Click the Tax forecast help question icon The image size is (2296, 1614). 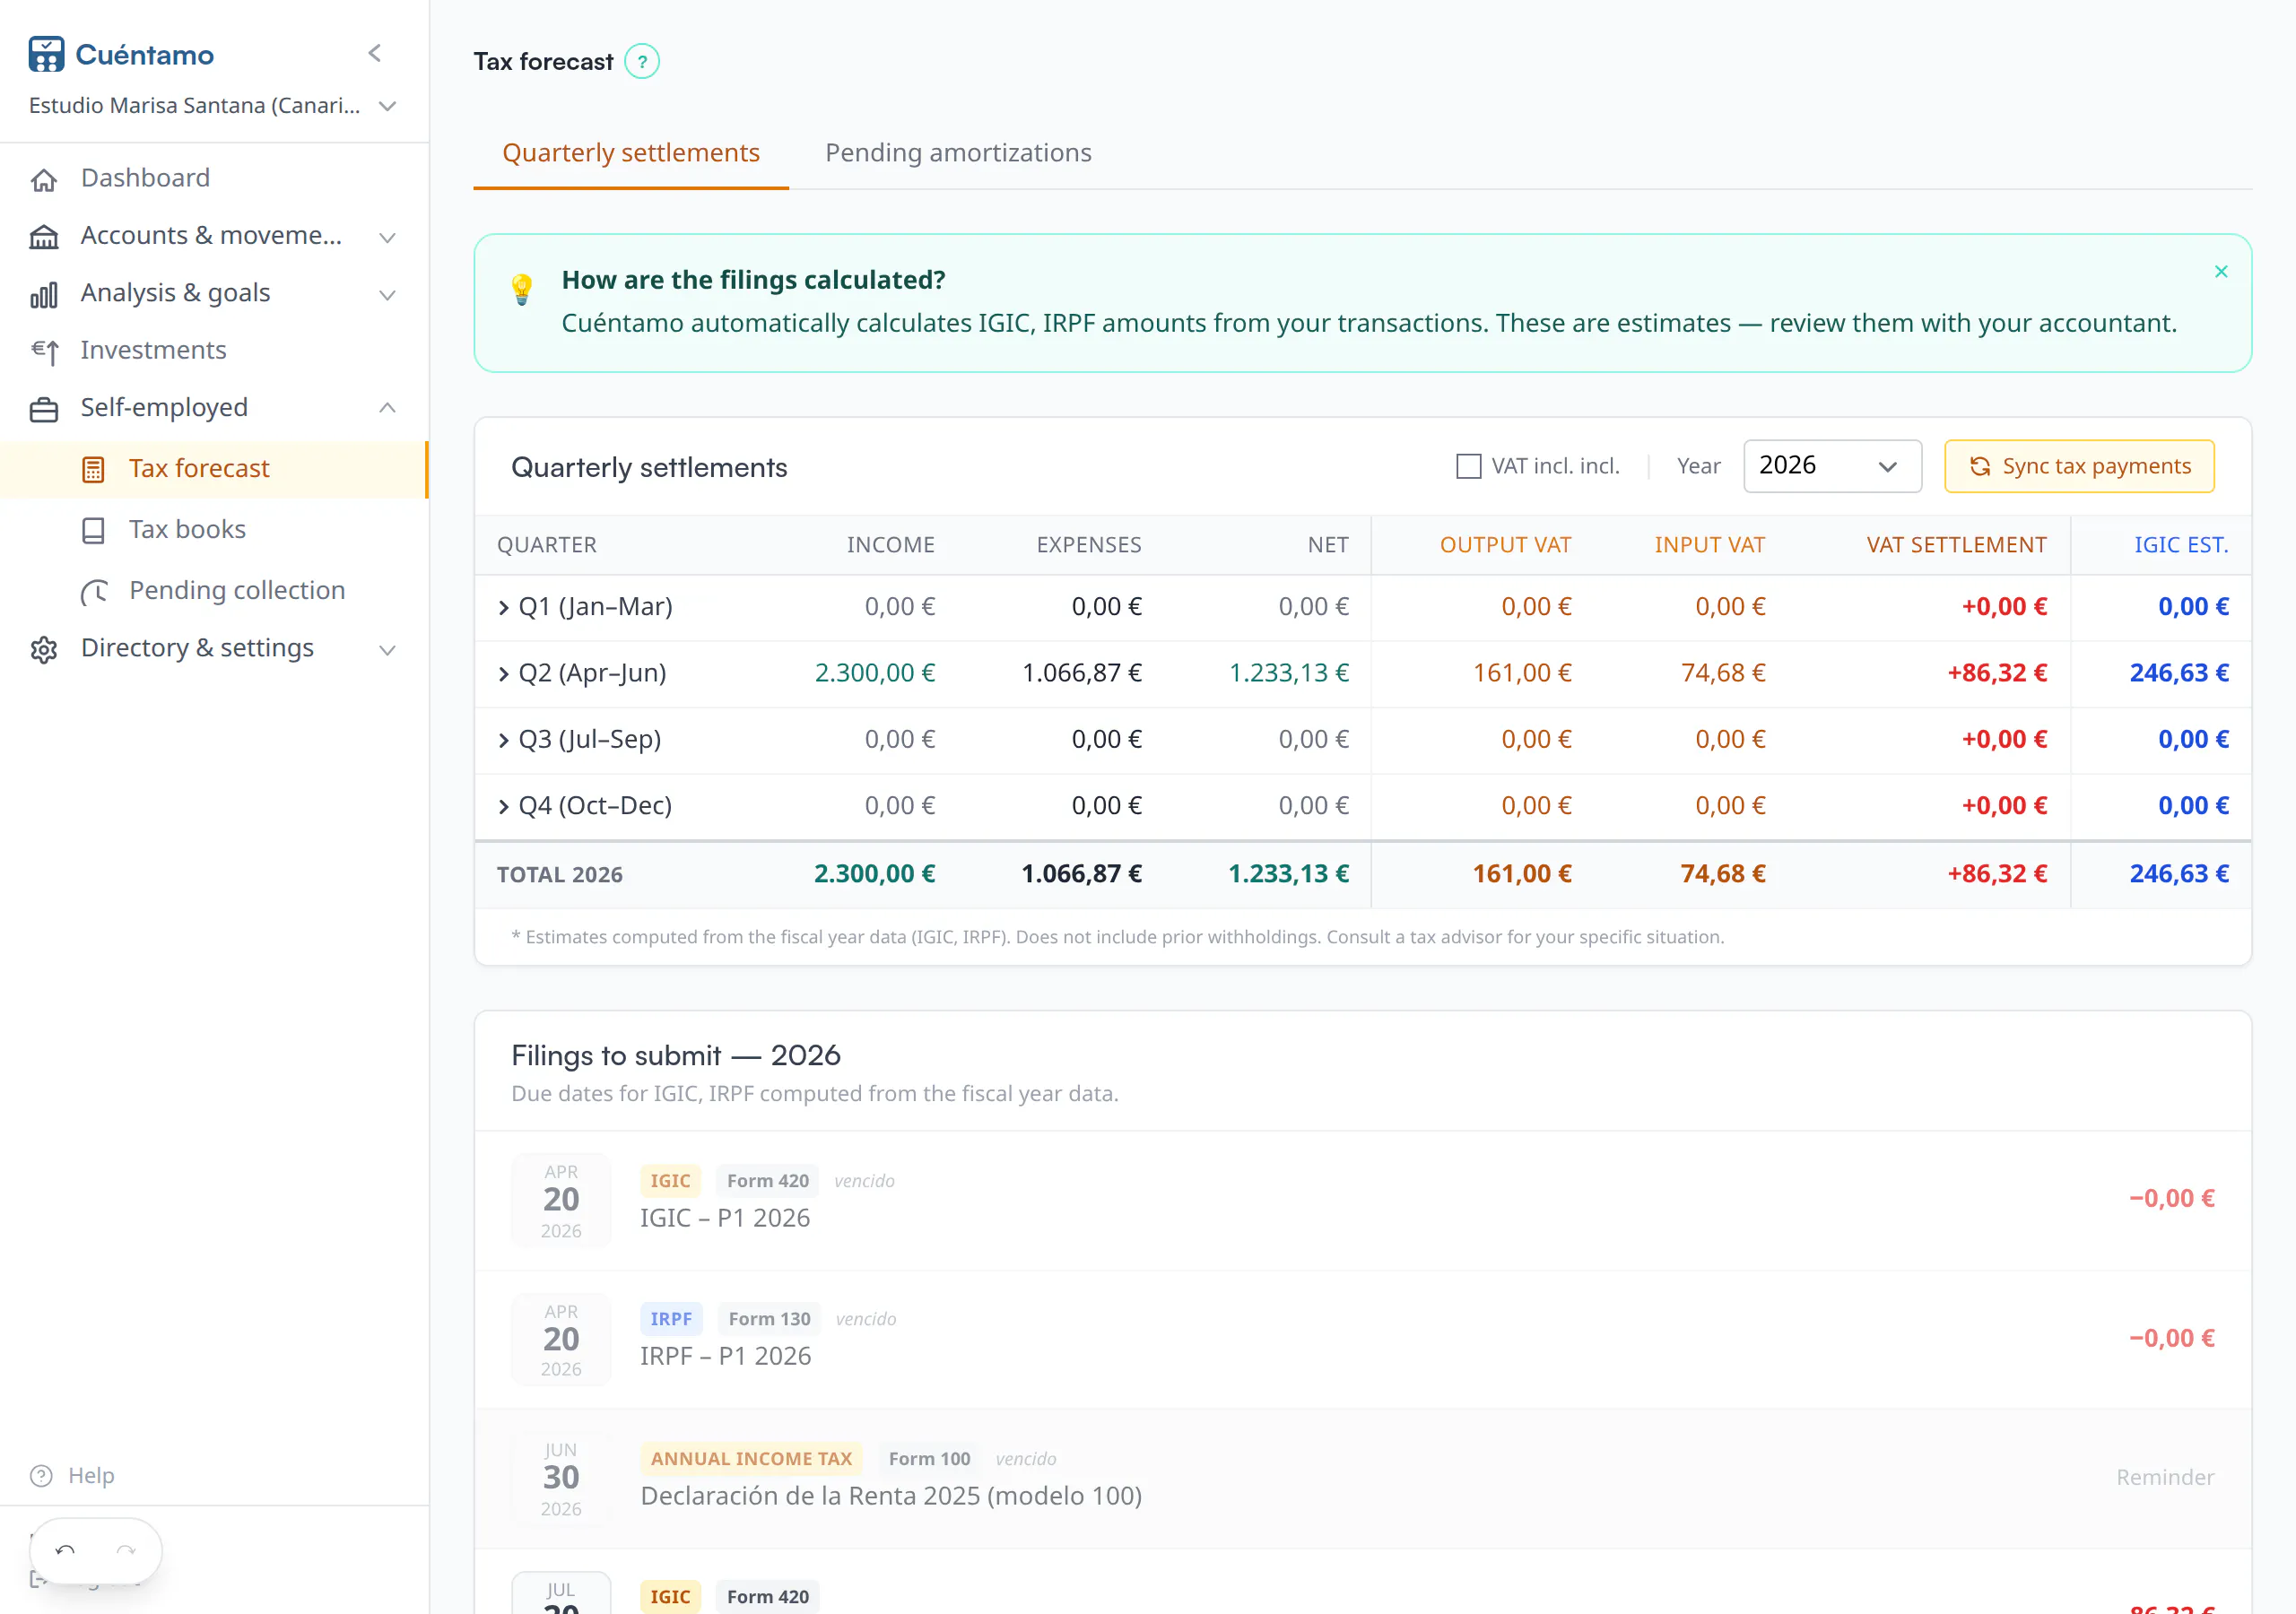click(x=642, y=62)
